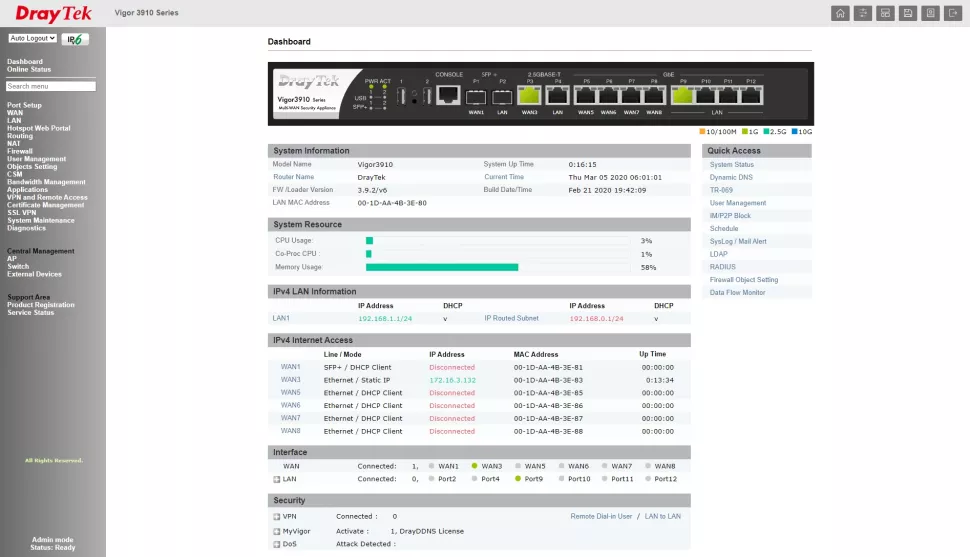Click the floppy-disk save icon
This screenshot has height=557, width=970.
(x=908, y=13)
